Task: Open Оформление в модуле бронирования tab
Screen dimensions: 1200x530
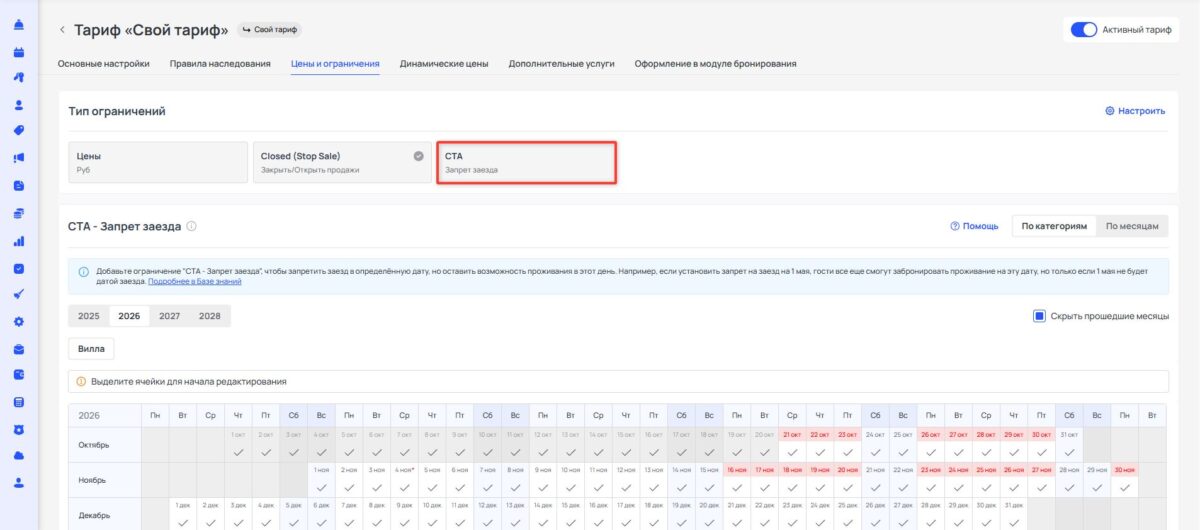Action: click(716, 64)
